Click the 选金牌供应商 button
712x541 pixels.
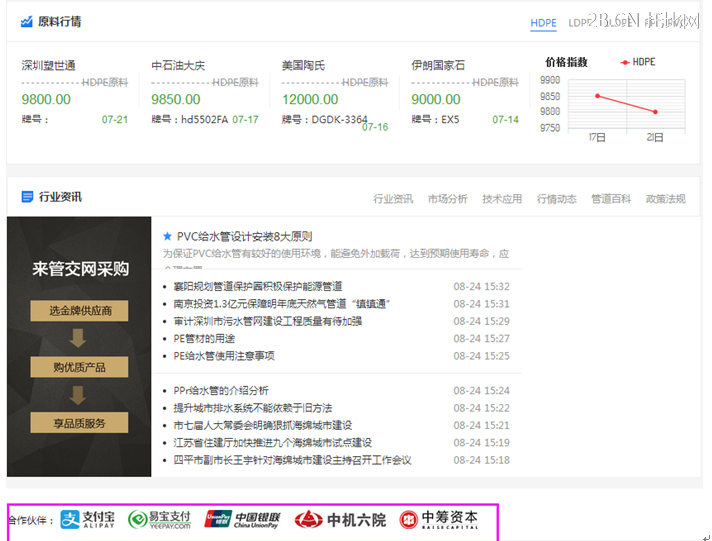[79, 311]
